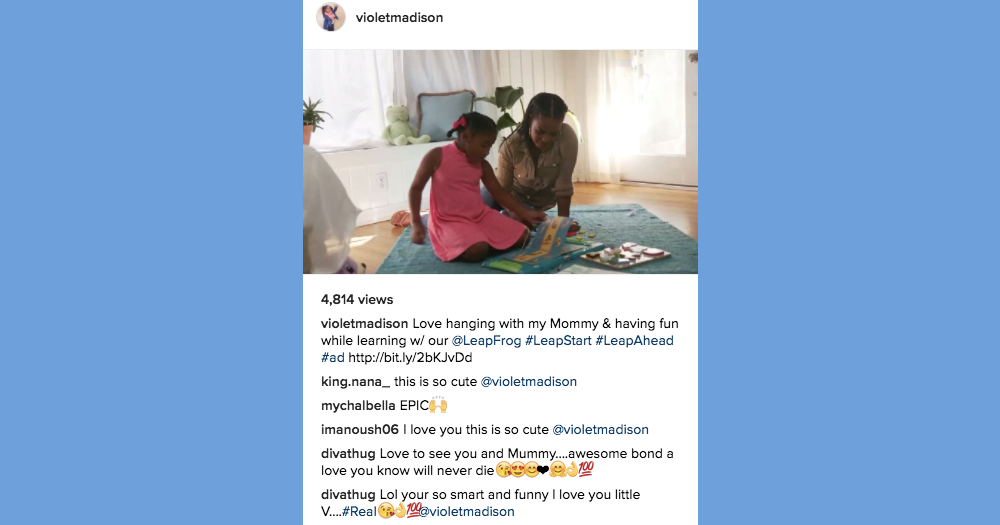Open the #LeapAhead hashtag
Viewport: 1000px width, 525px height.
coord(635,341)
